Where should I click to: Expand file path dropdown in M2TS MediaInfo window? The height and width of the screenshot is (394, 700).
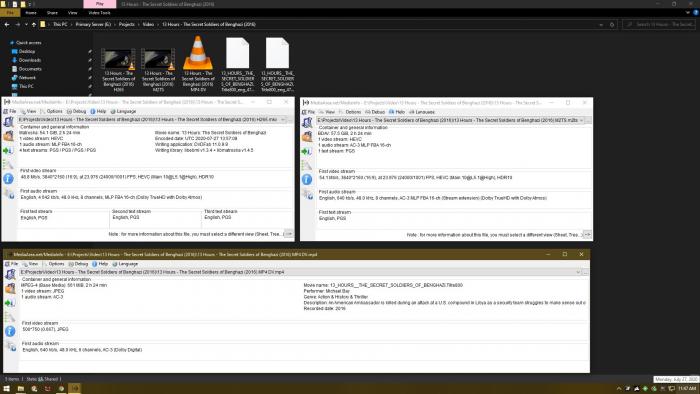tap(581, 120)
